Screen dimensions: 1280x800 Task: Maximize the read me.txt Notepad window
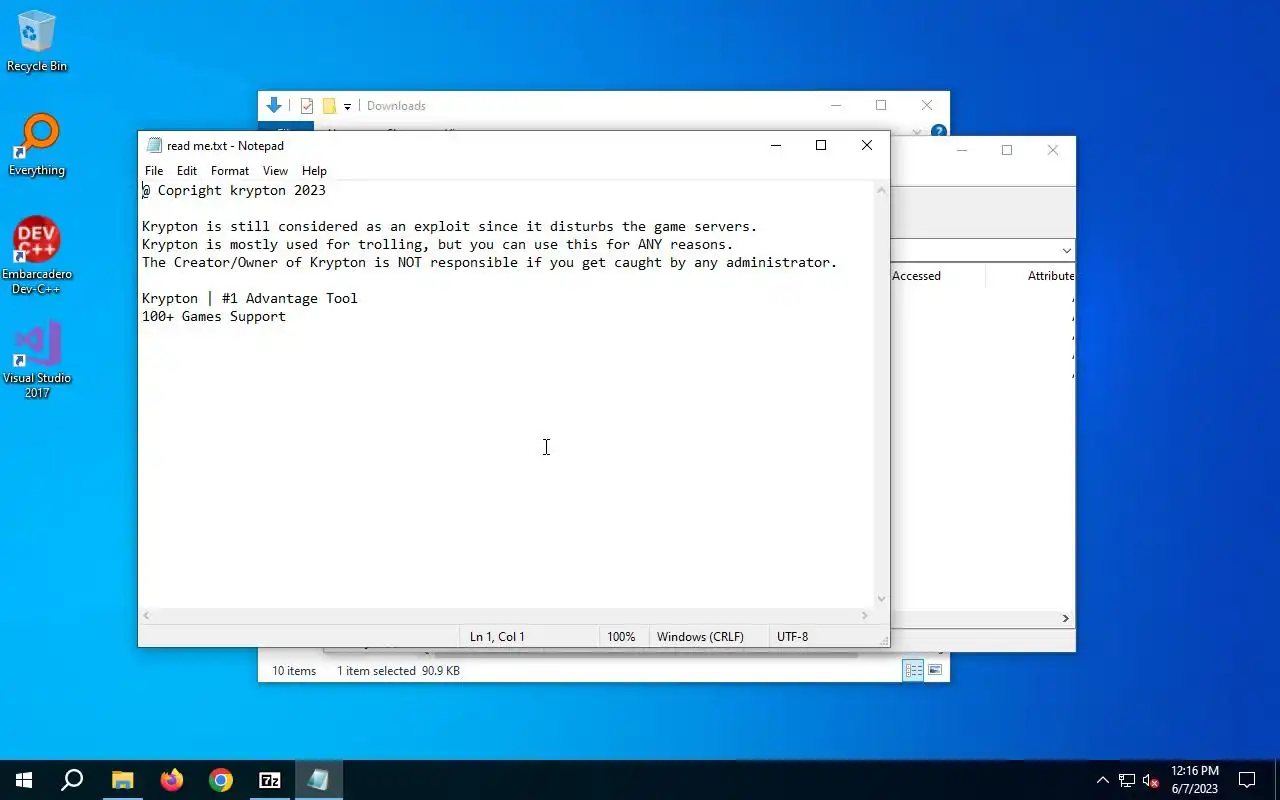tap(821, 145)
